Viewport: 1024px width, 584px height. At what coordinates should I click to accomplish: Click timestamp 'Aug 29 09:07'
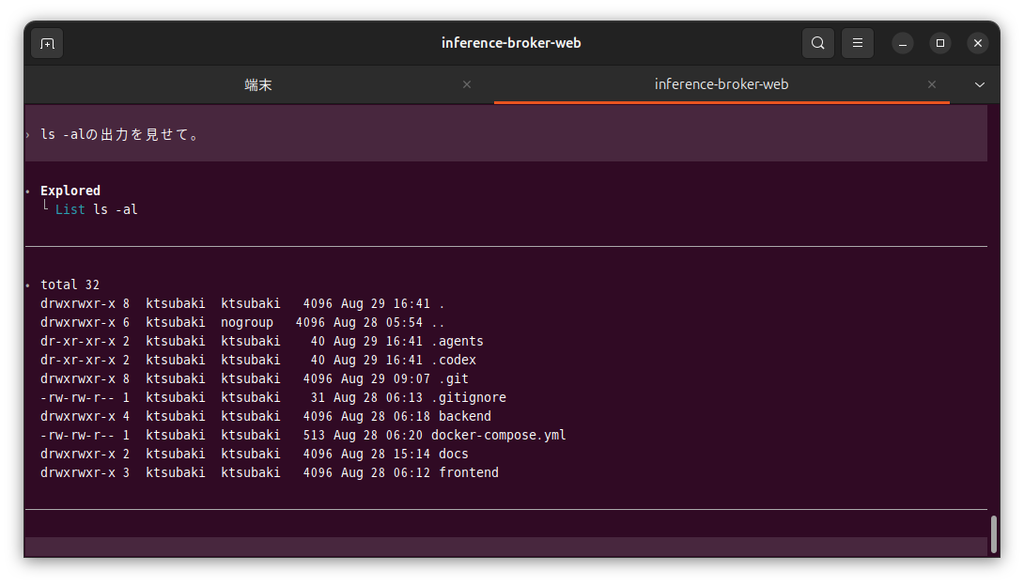click(x=385, y=379)
